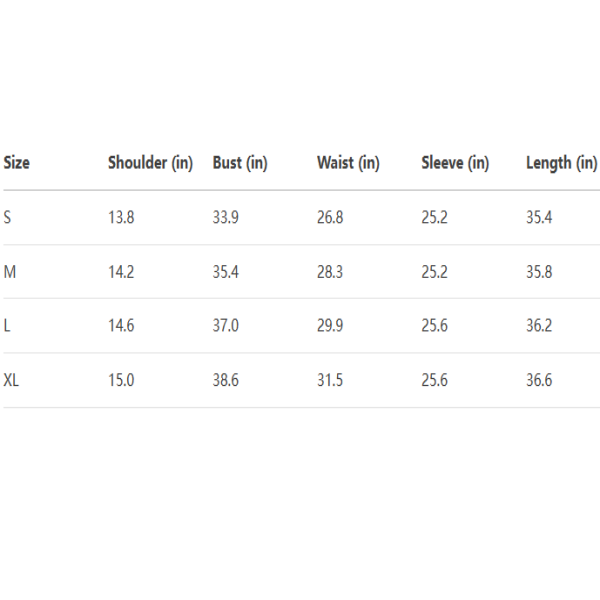The height and width of the screenshot is (600, 600).
Task: Select the Bust (in) column header
Action: (240, 163)
